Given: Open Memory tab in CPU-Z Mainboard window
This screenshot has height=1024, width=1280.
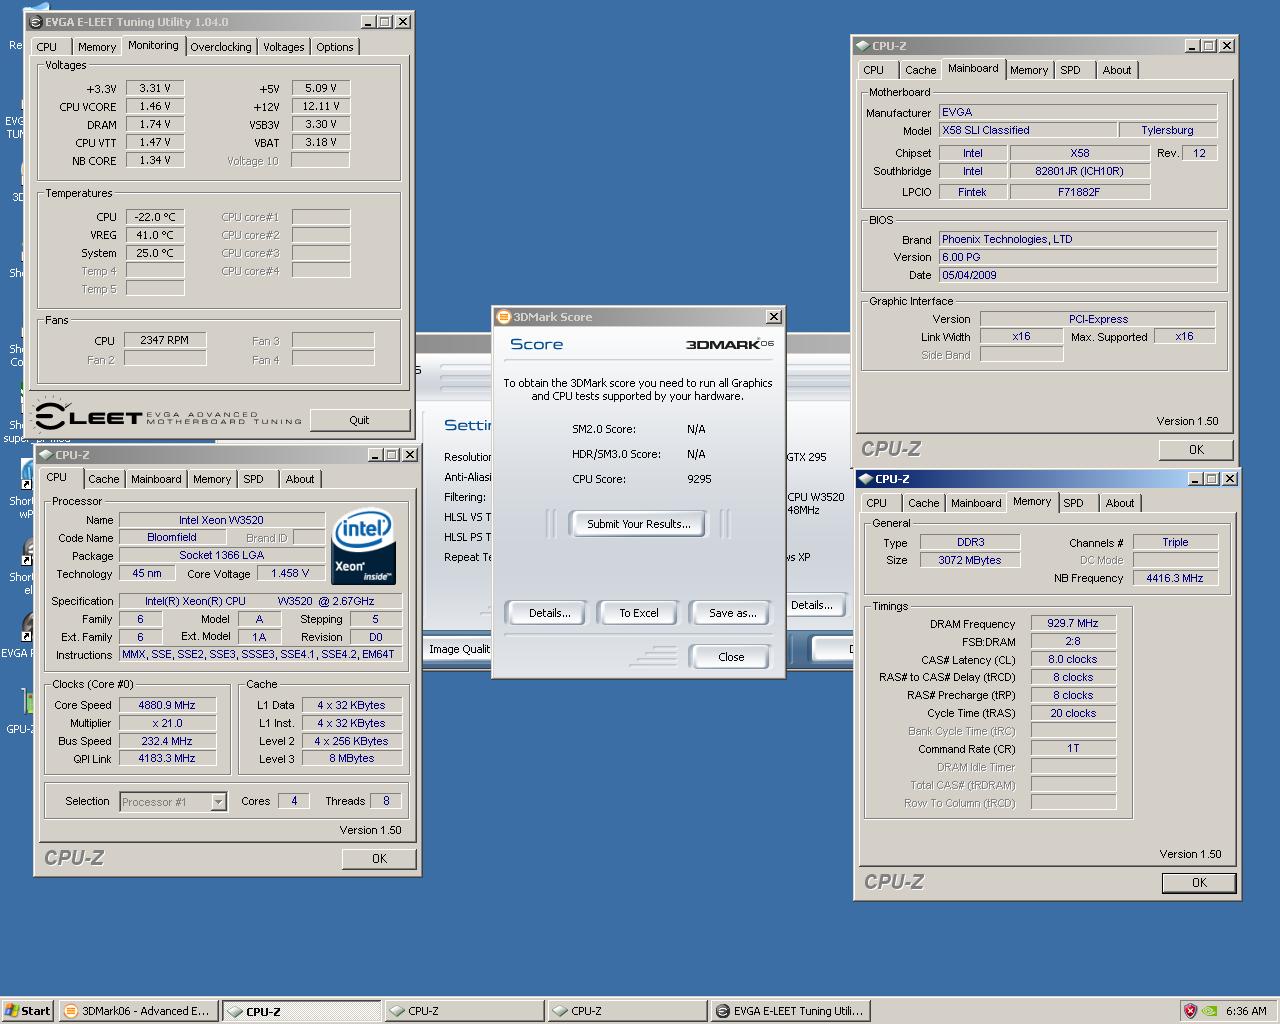Looking at the screenshot, I should click(1029, 70).
